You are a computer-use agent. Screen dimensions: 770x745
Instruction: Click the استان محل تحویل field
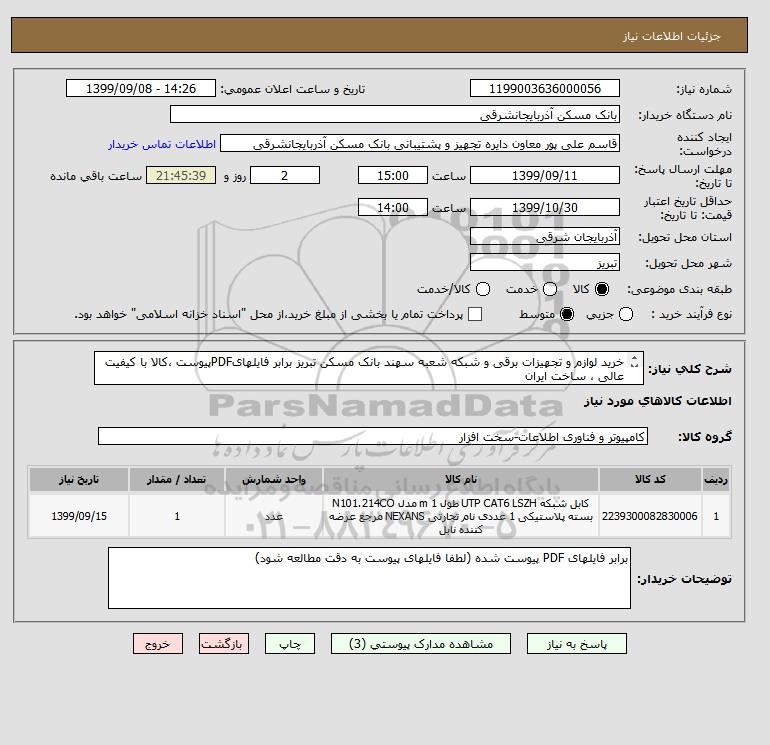point(545,237)
